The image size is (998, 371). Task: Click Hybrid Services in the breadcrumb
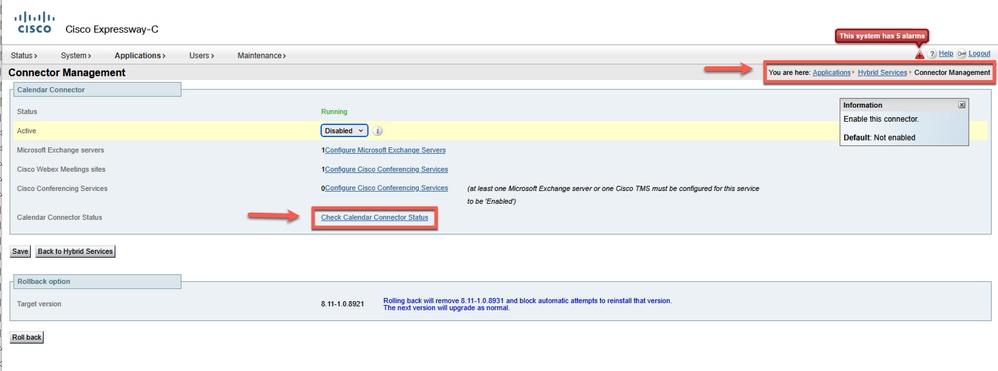882,73
